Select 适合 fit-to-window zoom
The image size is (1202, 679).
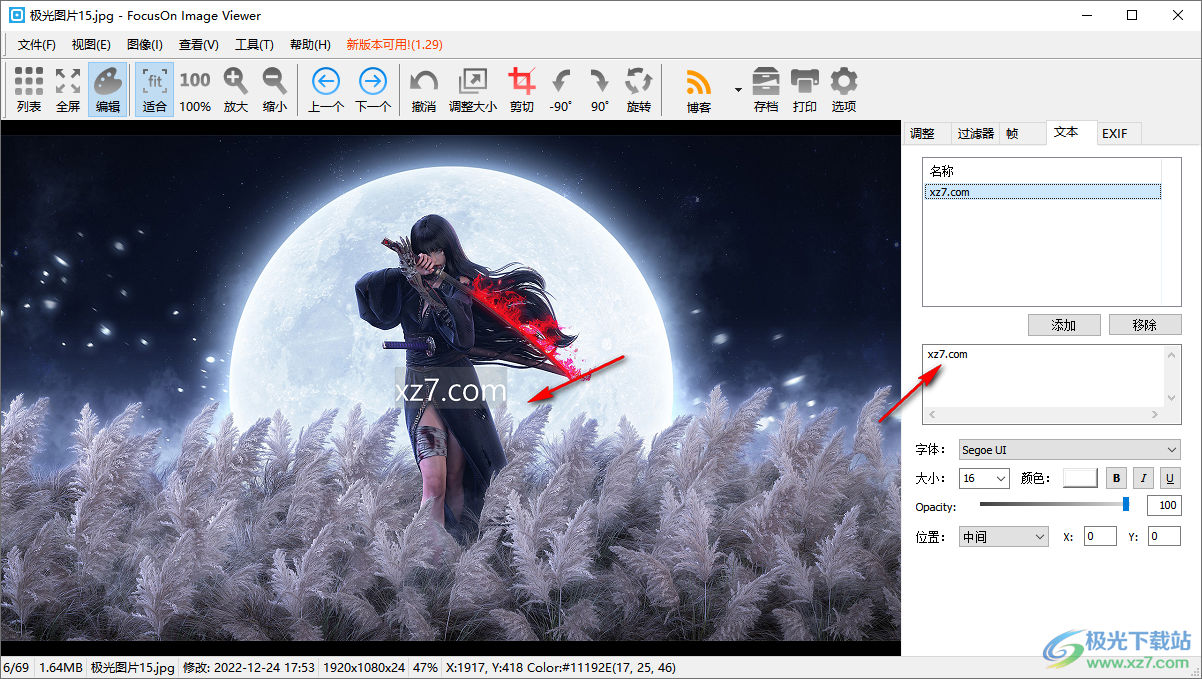click(155, 90)
